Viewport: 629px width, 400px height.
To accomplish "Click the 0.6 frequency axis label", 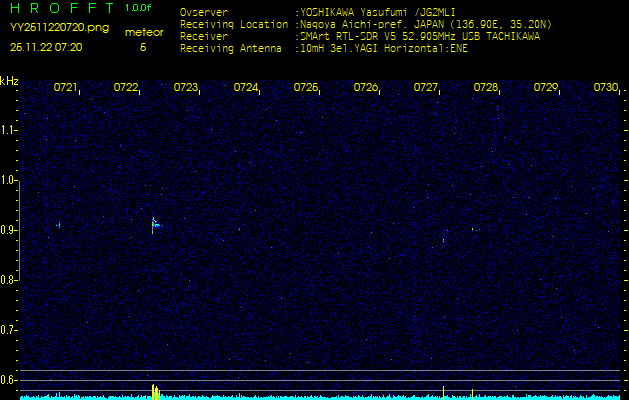I will tap(9, 380).
